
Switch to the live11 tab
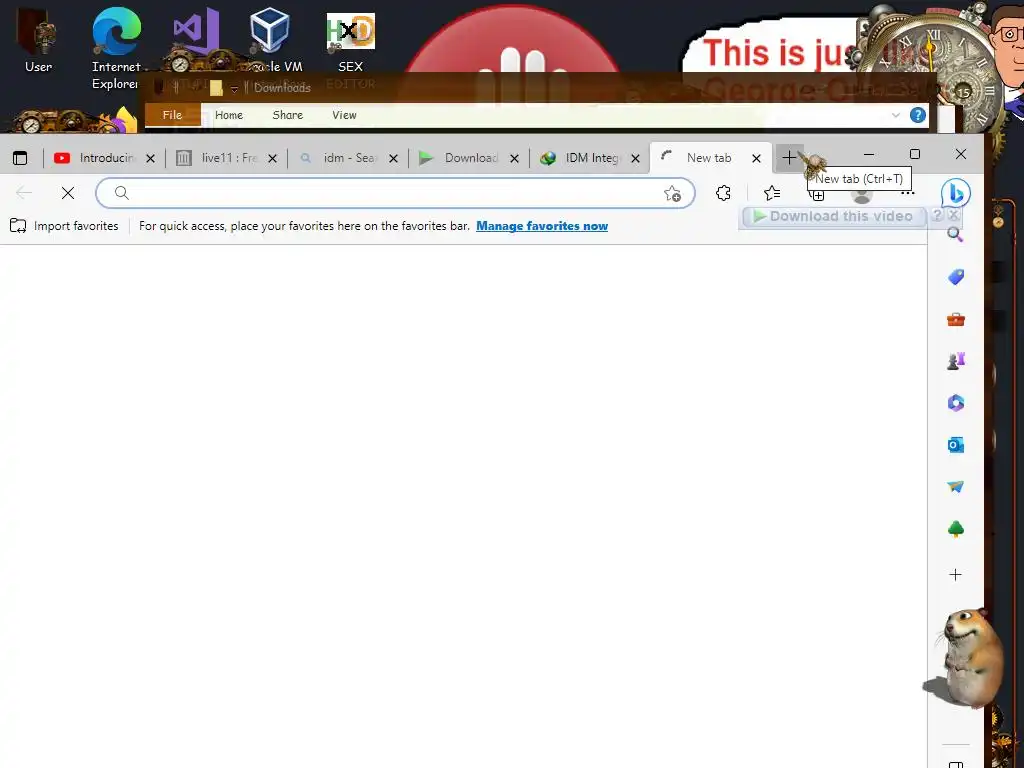pyautogui.click(x=227, y=158)
